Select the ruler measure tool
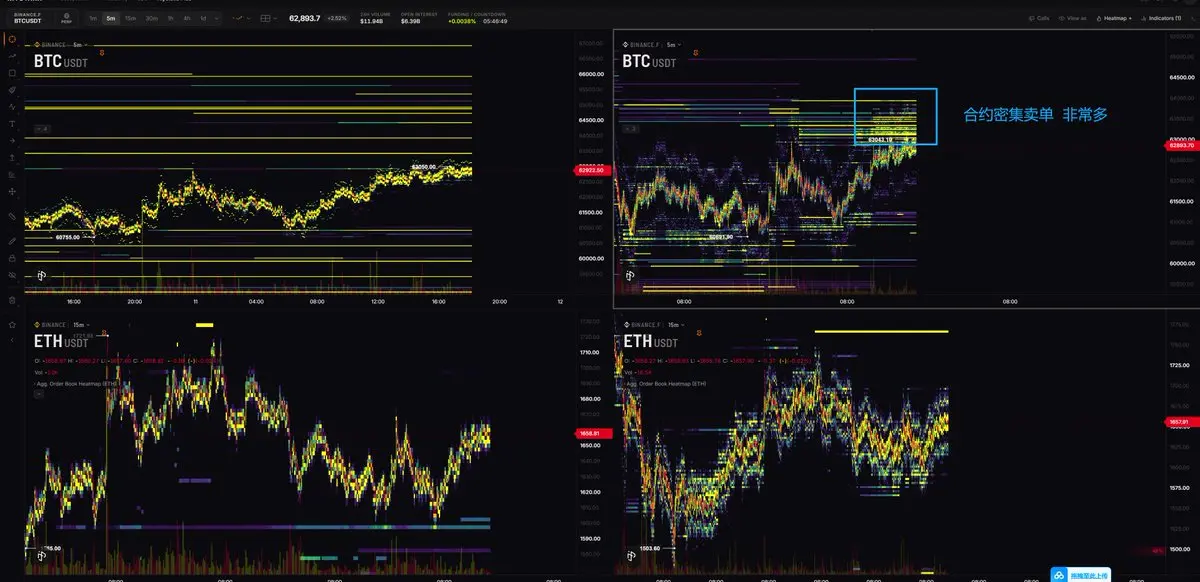This screenshot has height=582, width=1200. point(11,215)
